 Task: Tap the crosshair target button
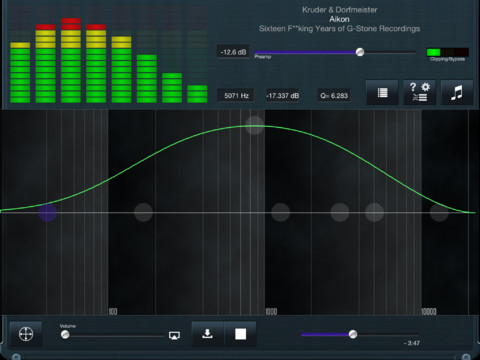[x=26, y=334]
